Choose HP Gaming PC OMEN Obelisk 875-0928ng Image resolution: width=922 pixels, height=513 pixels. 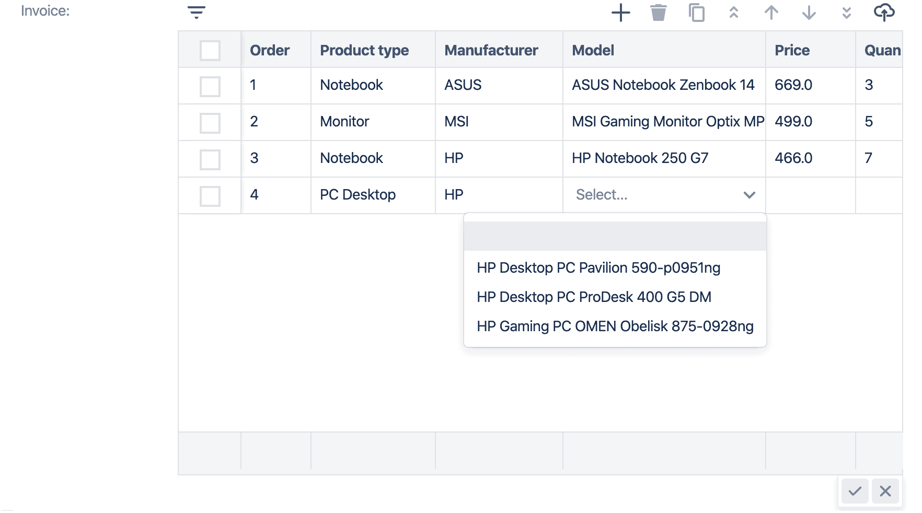click(x=614, y=327)
